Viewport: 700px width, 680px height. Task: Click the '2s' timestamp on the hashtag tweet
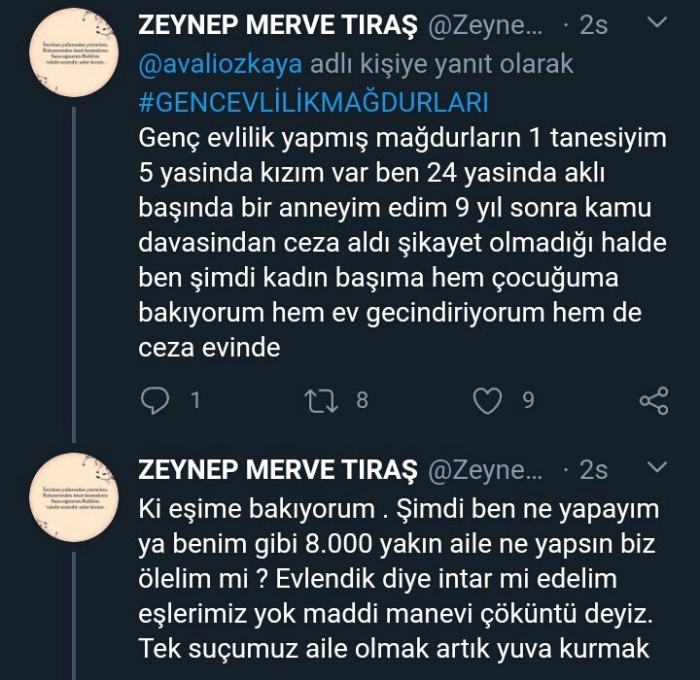pos(593,25)
